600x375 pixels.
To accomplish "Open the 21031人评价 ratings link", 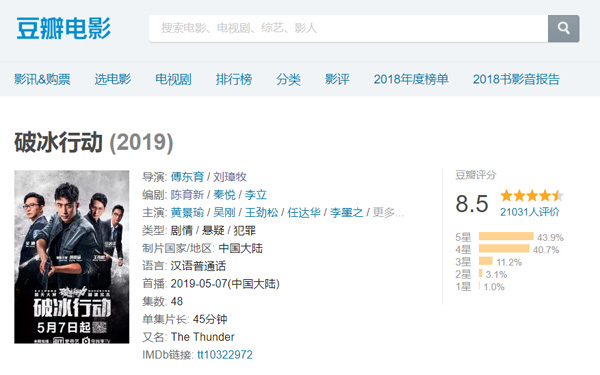I will 530,212.
